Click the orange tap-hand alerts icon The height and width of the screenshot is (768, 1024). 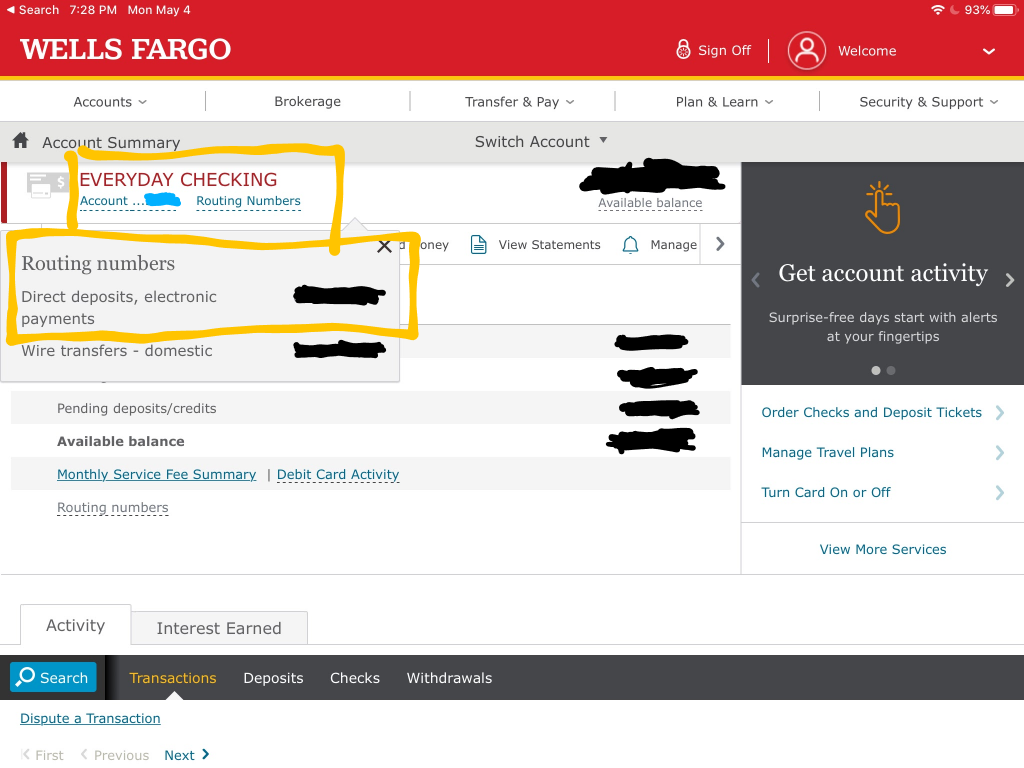coord(882,208)
